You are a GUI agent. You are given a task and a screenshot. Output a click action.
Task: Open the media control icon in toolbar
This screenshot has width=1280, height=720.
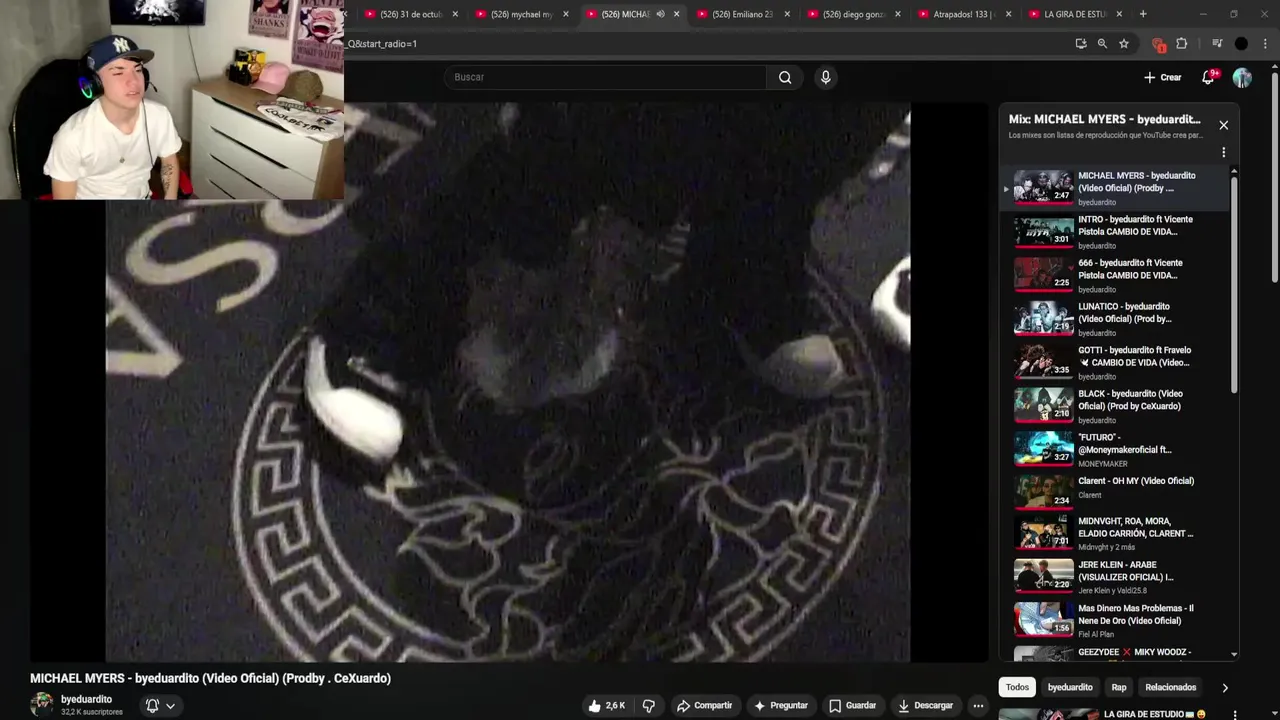tap(1217, 44)
